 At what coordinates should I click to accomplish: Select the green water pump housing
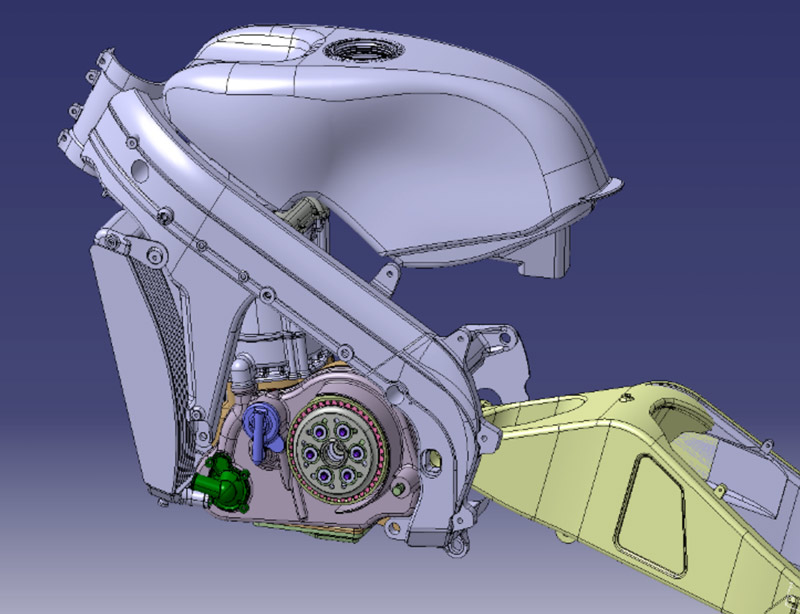click(223, 484)
